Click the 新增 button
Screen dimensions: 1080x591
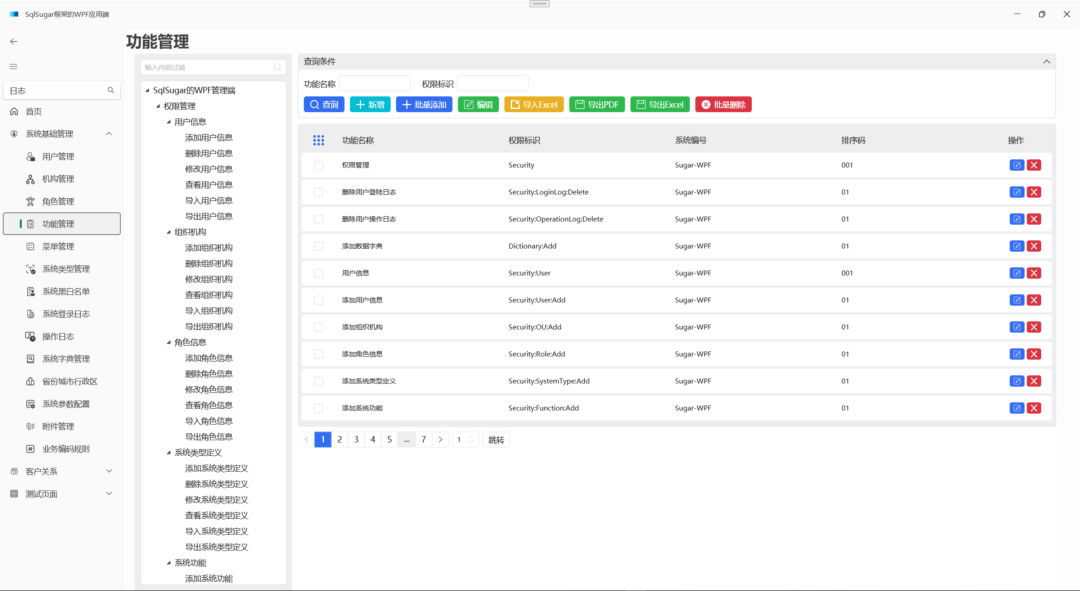[x=370, y=105]
